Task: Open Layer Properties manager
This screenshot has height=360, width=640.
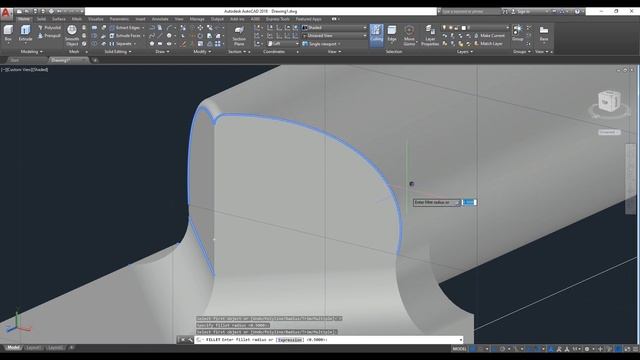Action: [430, 36]
